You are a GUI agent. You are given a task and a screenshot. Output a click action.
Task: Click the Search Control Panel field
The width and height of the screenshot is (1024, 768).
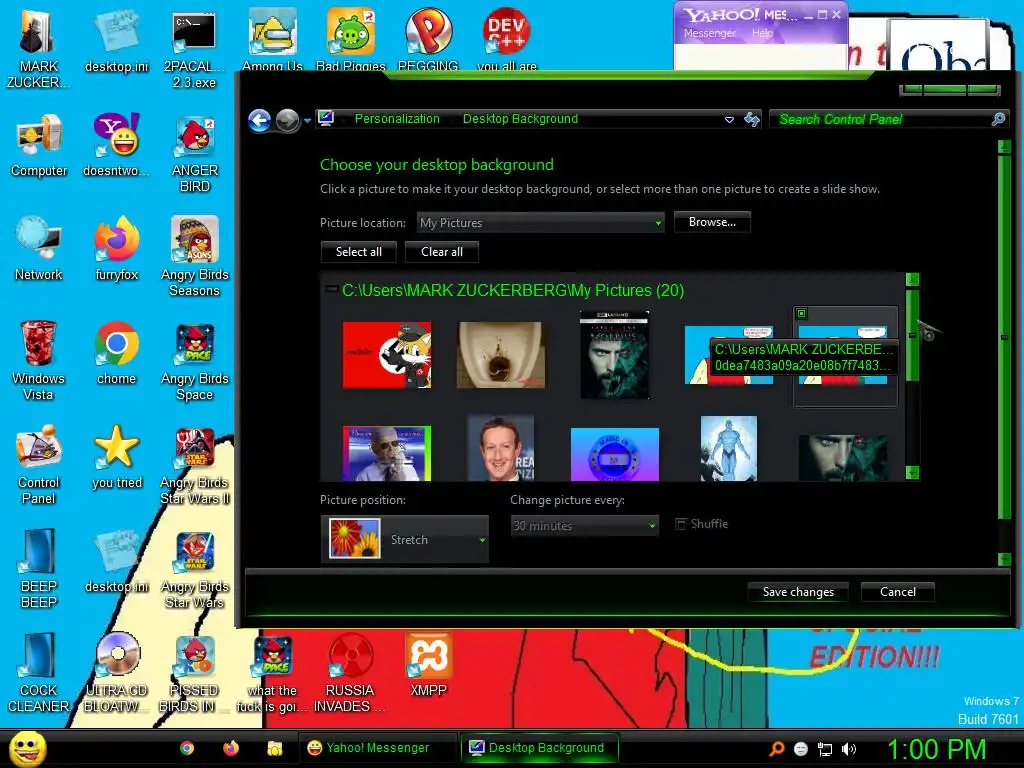click(888, 120)
